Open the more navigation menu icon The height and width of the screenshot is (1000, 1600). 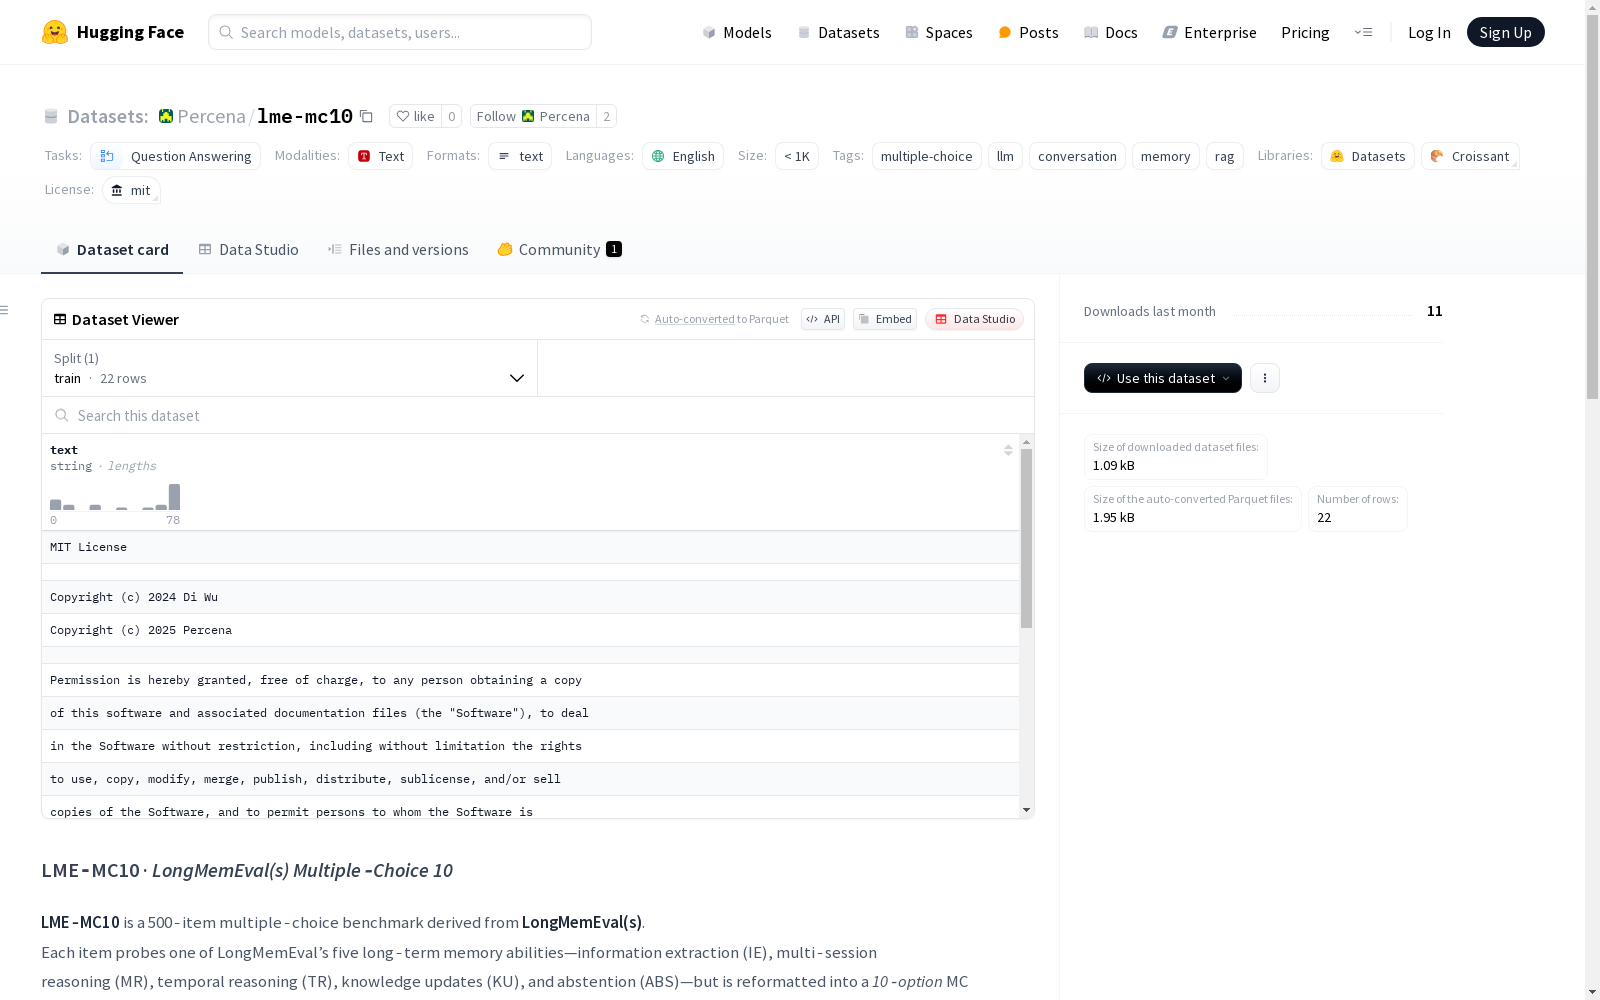point(1363,32)
